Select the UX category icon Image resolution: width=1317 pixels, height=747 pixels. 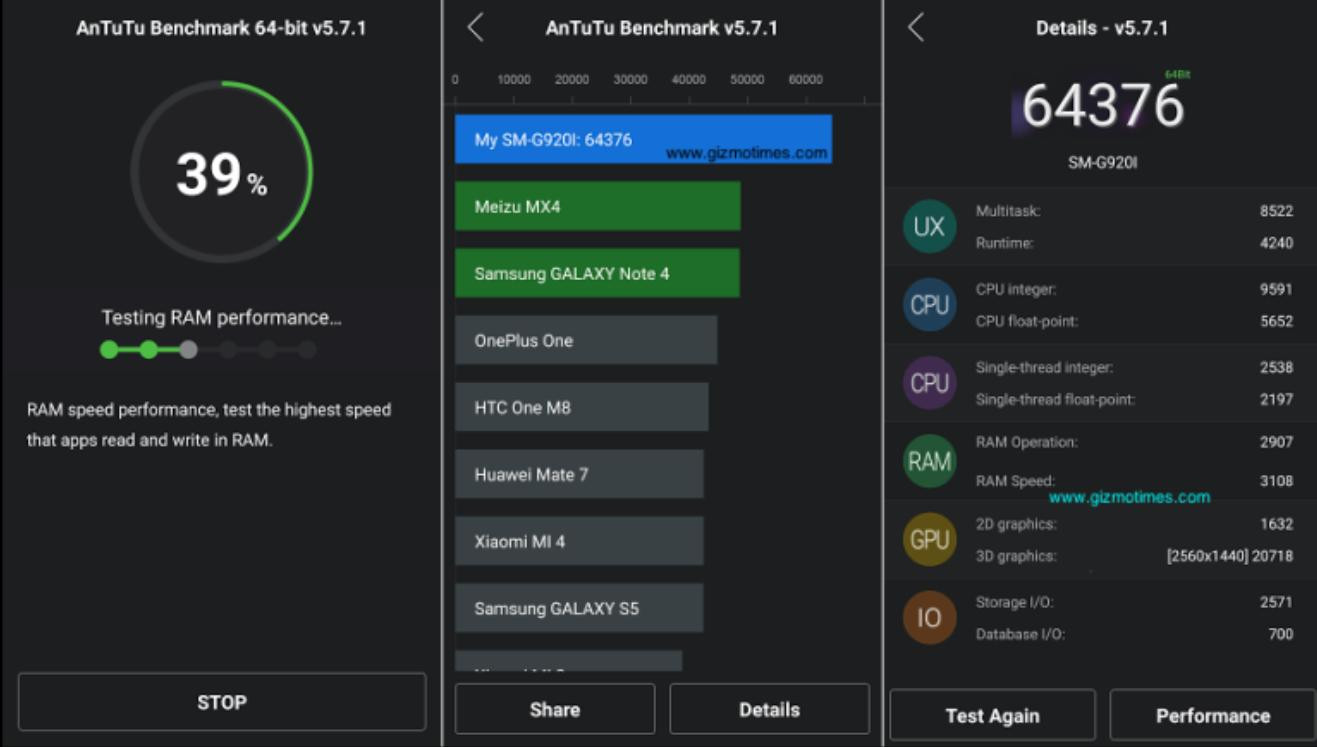coord(929,227)
